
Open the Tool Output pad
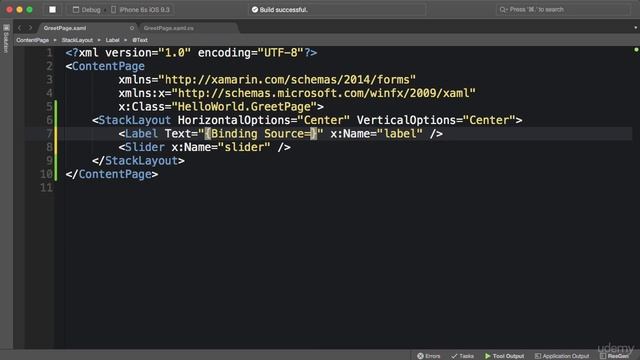click(504, 356)
